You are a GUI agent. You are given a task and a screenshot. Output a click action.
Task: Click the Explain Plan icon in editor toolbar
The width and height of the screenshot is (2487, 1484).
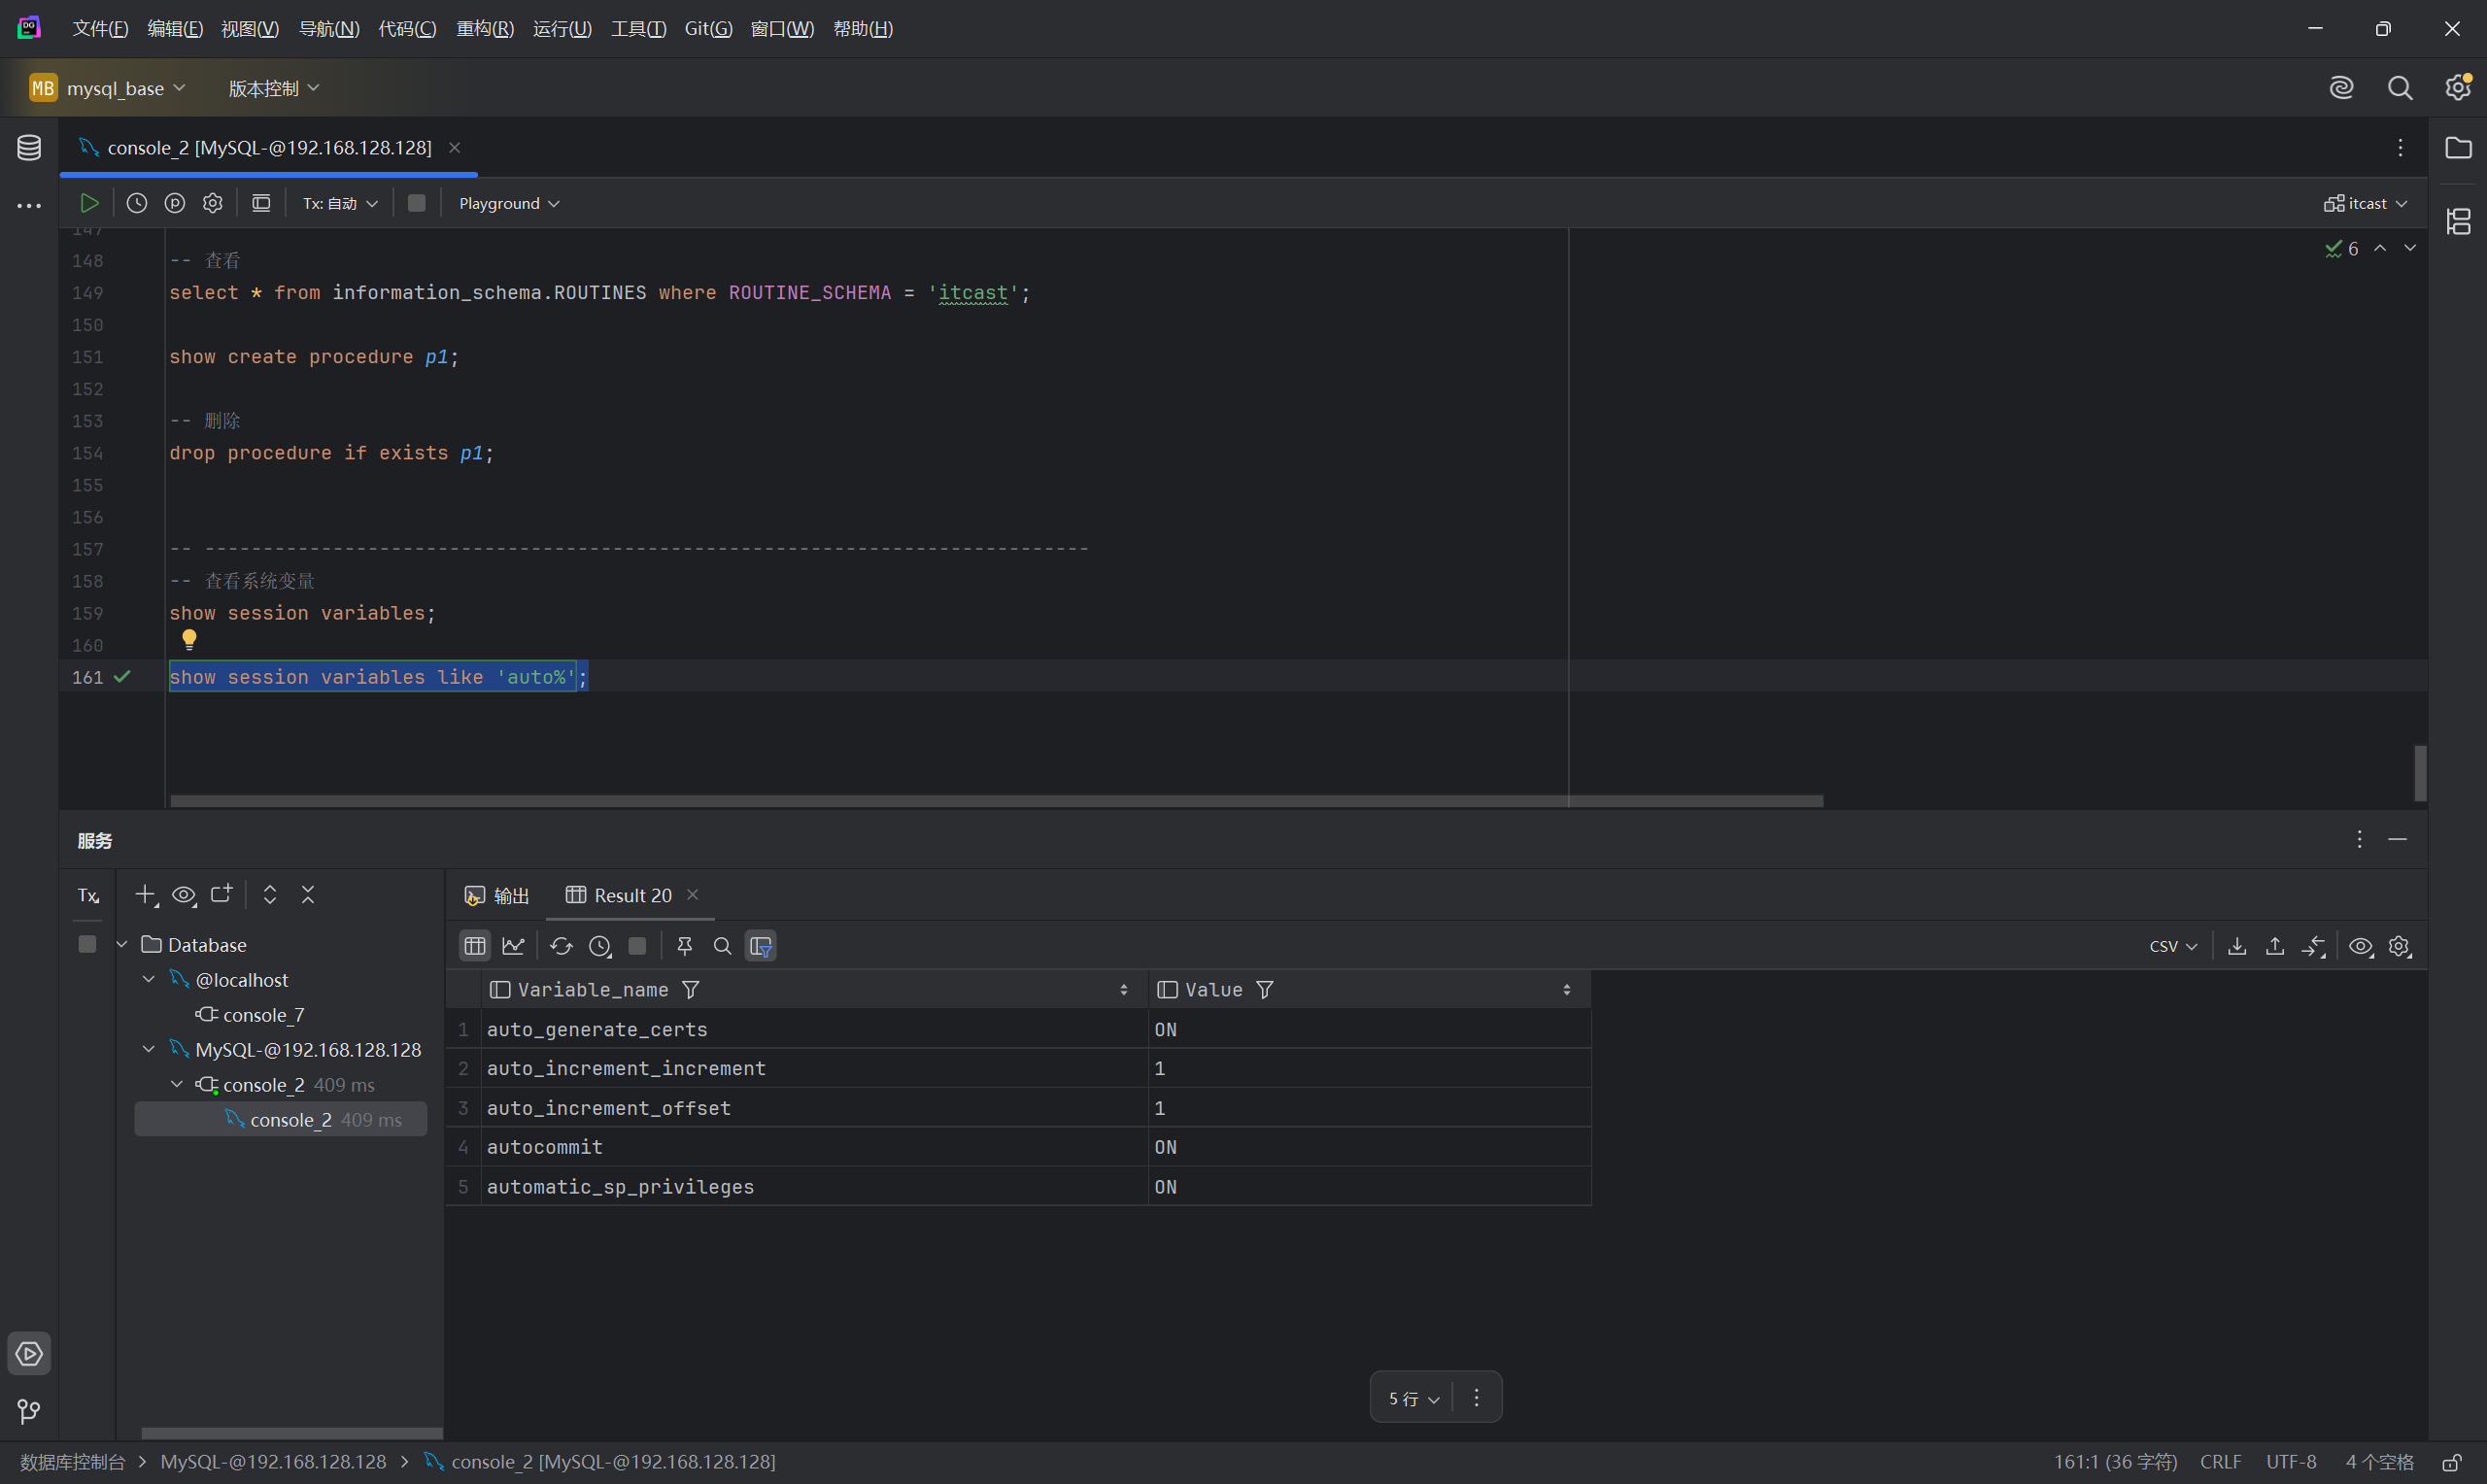(x=175, y=203)
